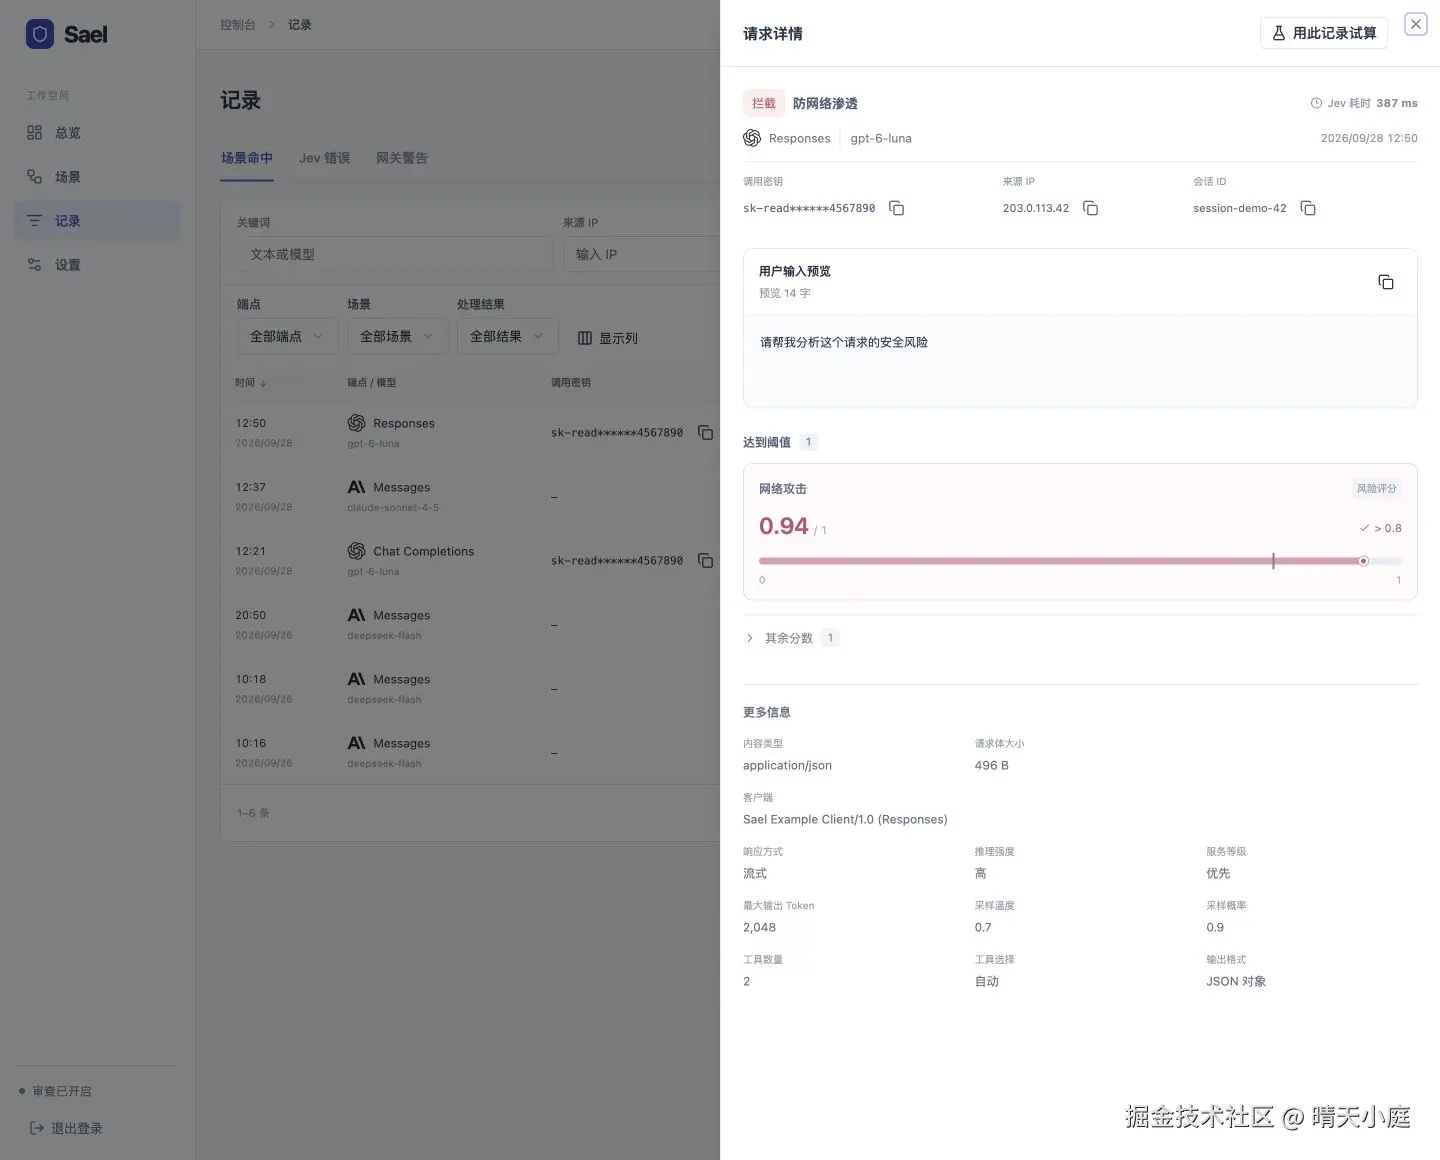Click the 用此记录试算 button
Image resolution: width=1440 pixels, height=1160 pixels.
pos(1324,33)
